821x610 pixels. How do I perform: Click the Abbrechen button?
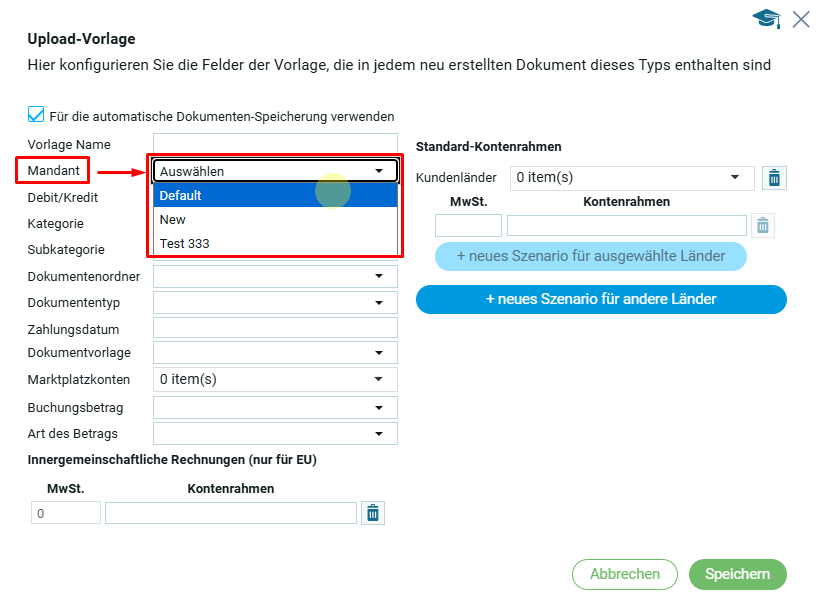[625, 574]
